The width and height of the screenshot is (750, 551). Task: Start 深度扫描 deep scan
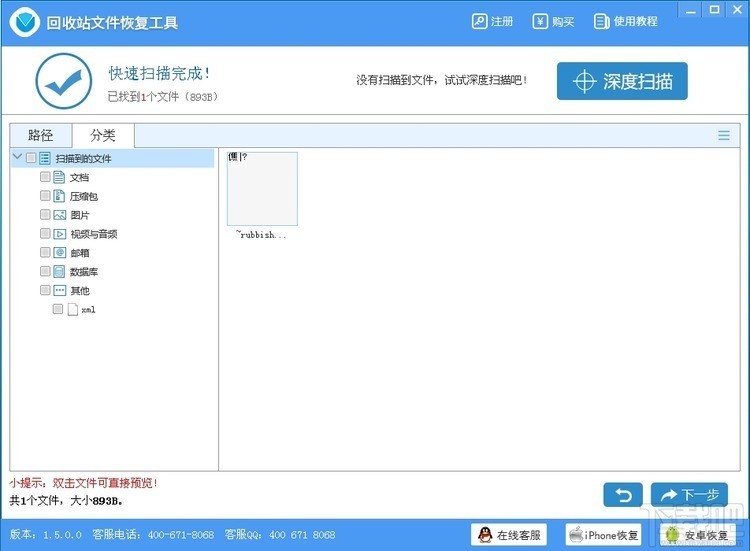pos(622,81)
